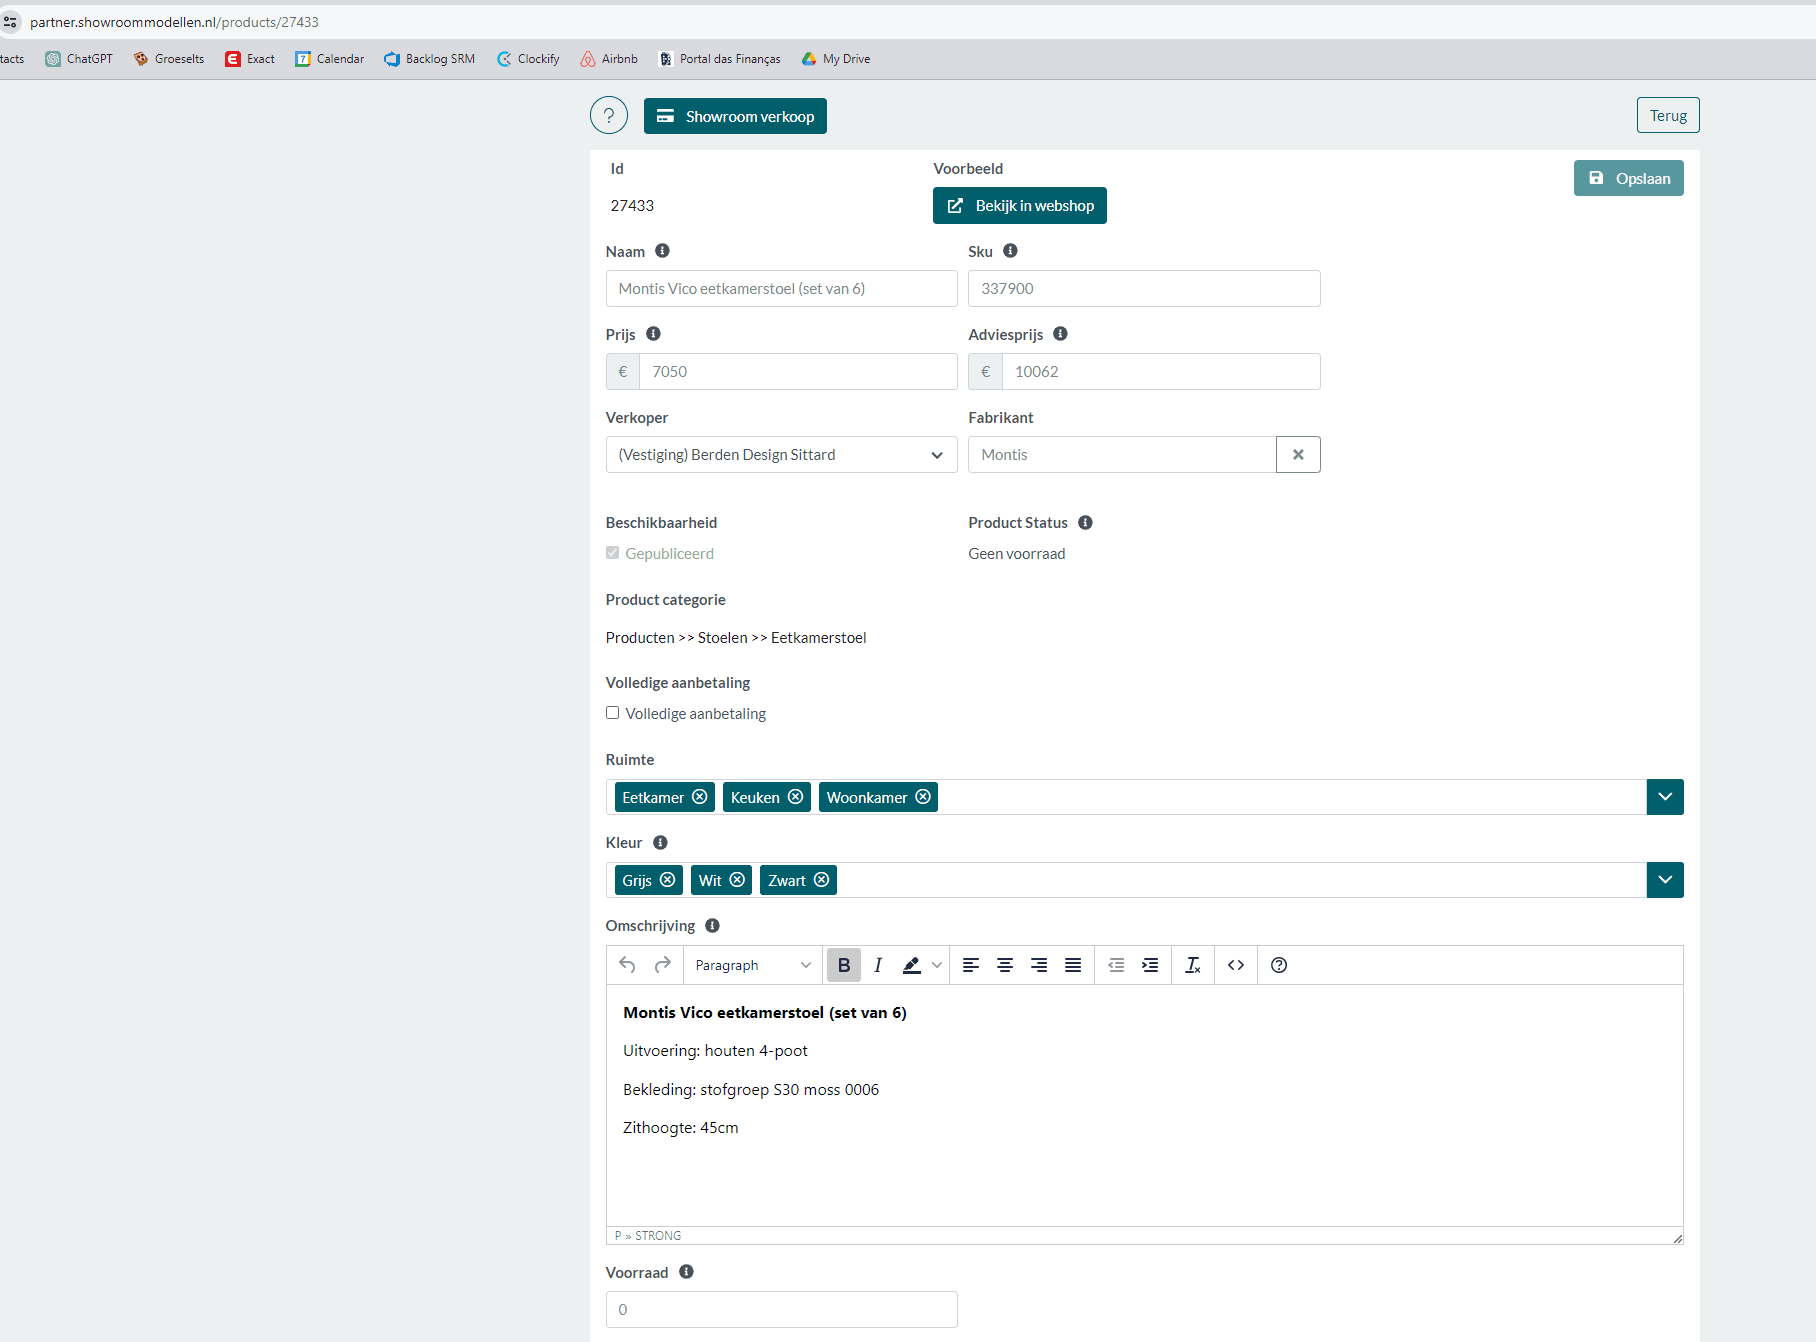Undo the last editor change

(628, 965)
